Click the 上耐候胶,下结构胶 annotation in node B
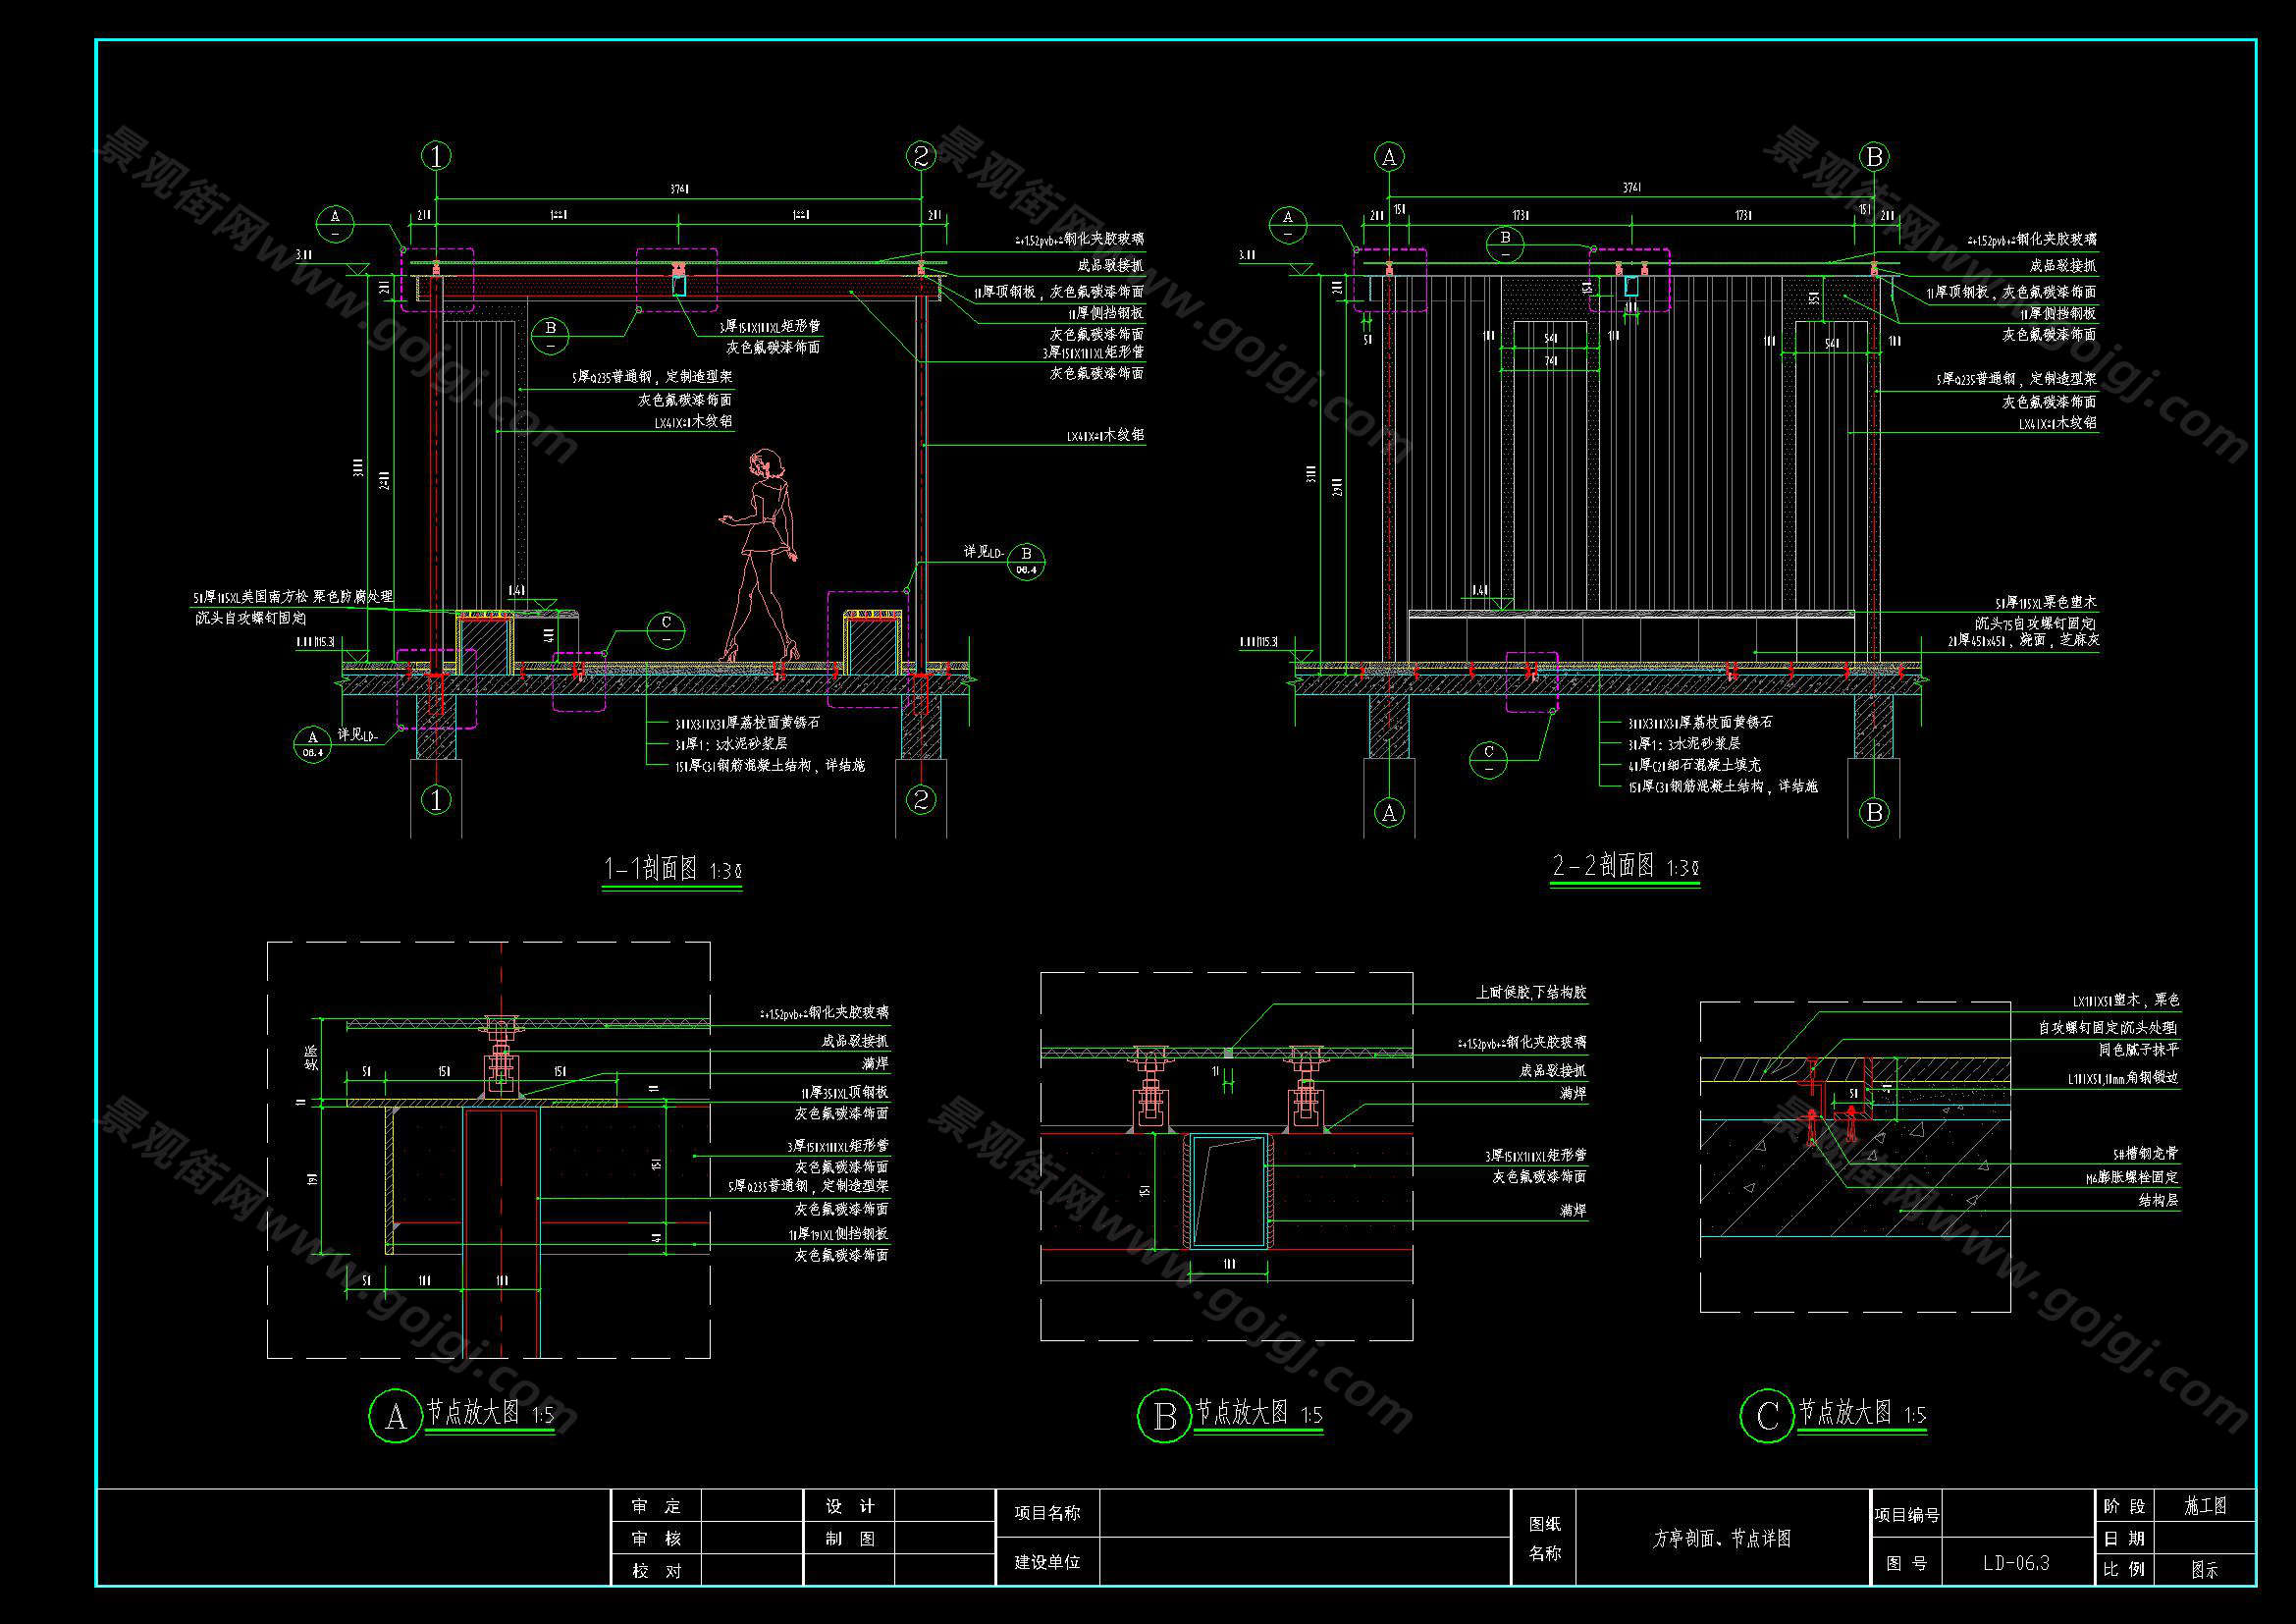This screenshot has width=2296, height=1624. [x=1531, y=993]
